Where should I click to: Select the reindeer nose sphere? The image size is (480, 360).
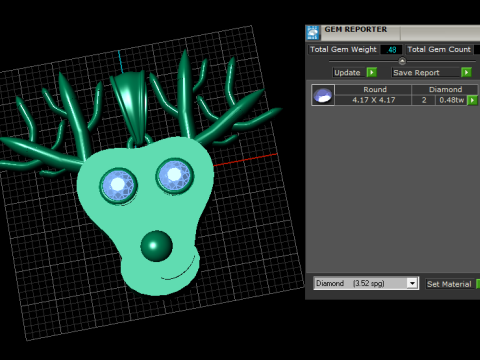(x=156, y=246)
